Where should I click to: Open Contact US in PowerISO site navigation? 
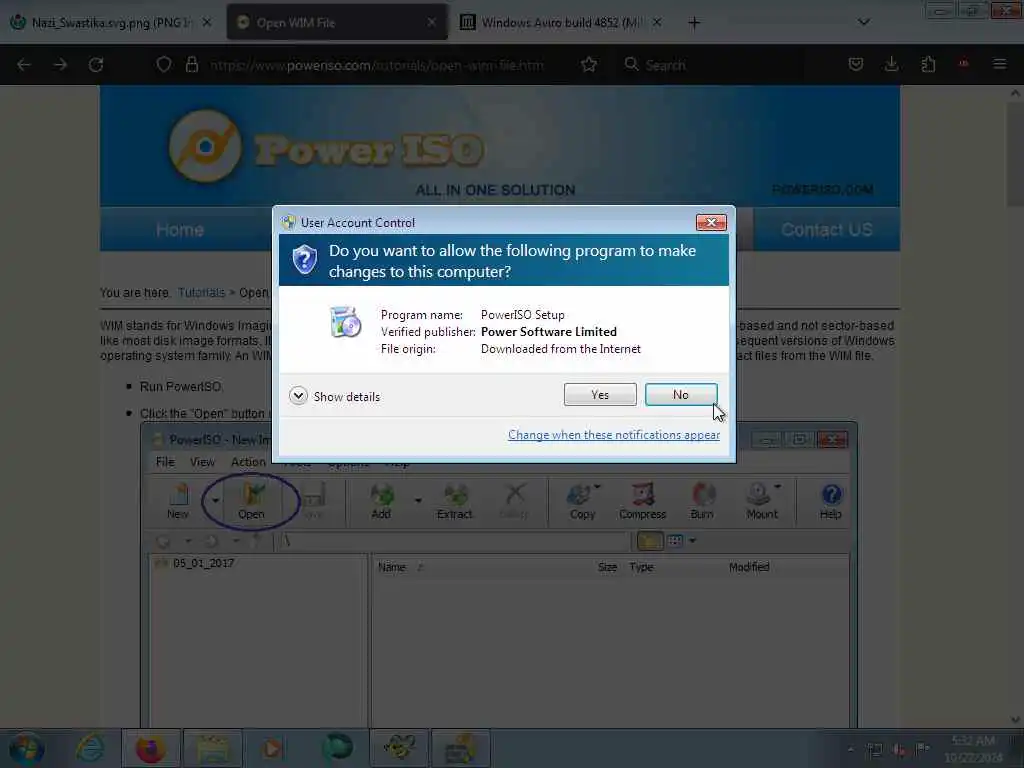(x=826, y=230)
